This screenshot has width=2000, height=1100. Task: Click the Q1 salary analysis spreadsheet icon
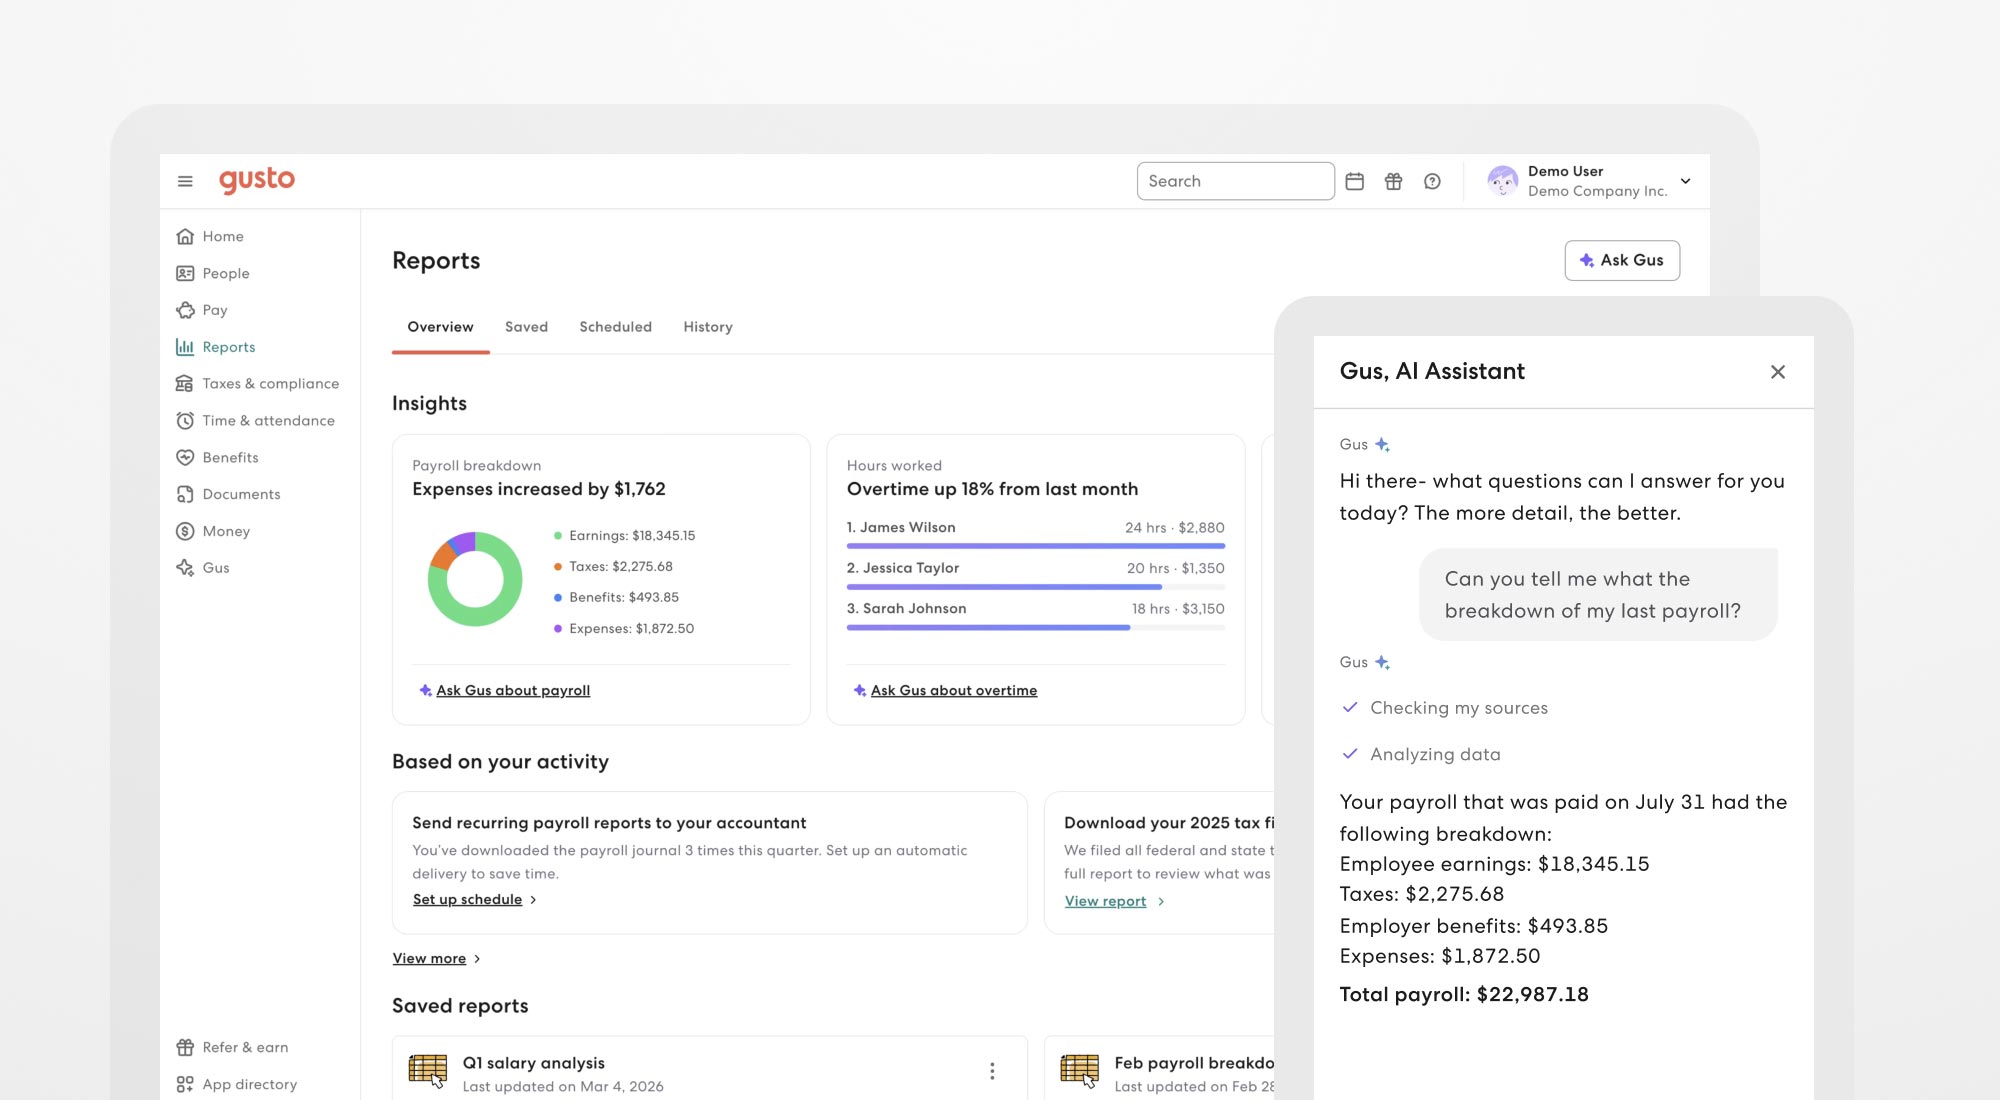pyautogui.click(x=428, y=1071)
